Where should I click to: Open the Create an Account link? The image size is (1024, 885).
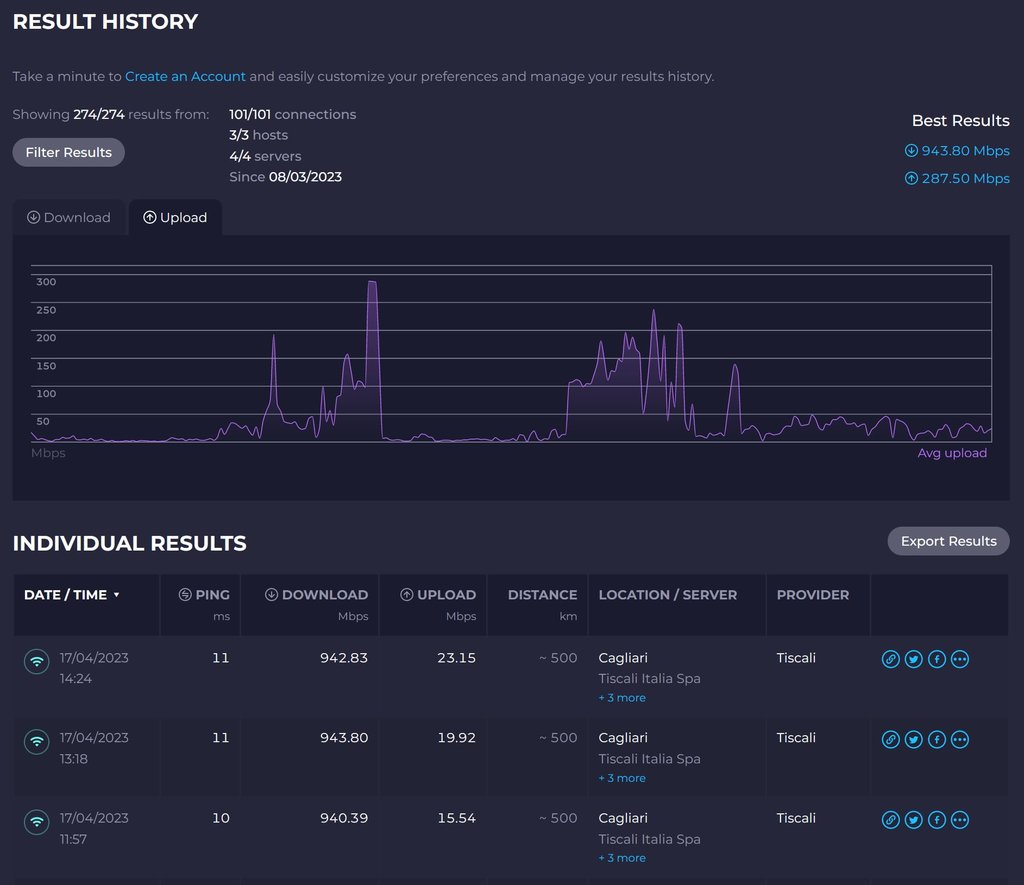coord(185,76)
